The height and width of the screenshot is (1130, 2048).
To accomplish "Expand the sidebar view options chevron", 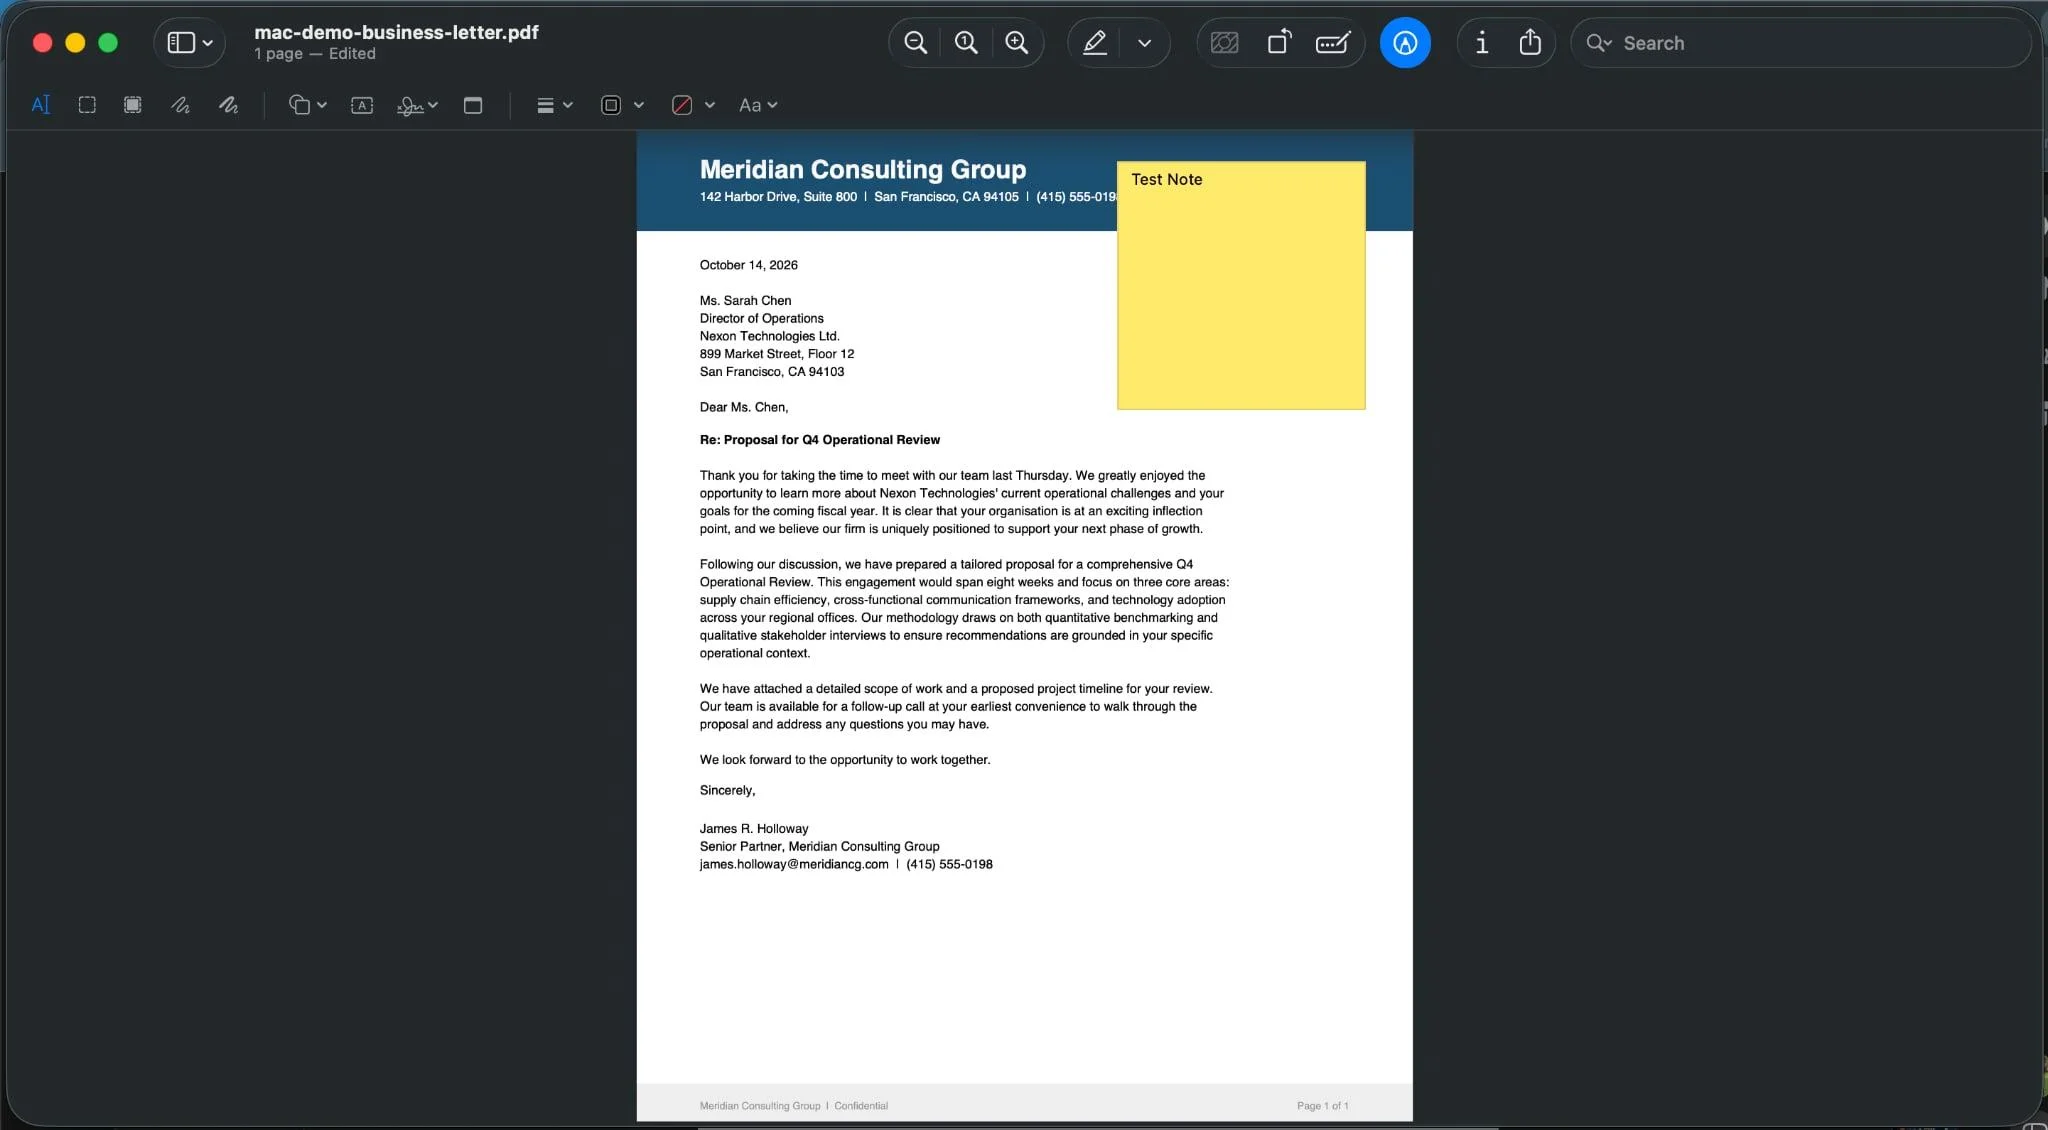I will point(208,43).
